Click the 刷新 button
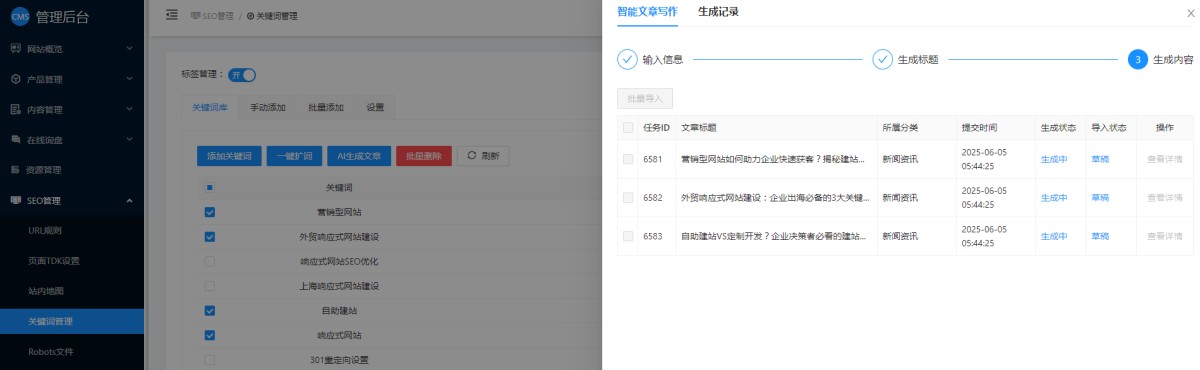Screen dimensions: 1200x370 [483, 156]
